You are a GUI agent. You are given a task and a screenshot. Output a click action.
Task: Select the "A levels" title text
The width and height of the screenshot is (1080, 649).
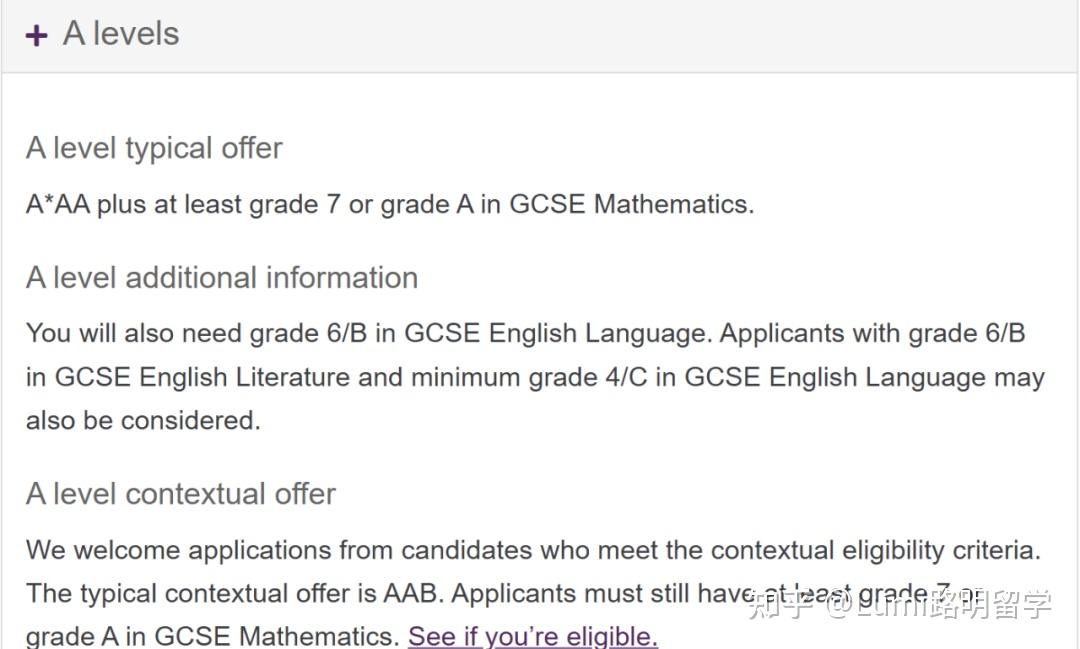click(x=121, y=33)
